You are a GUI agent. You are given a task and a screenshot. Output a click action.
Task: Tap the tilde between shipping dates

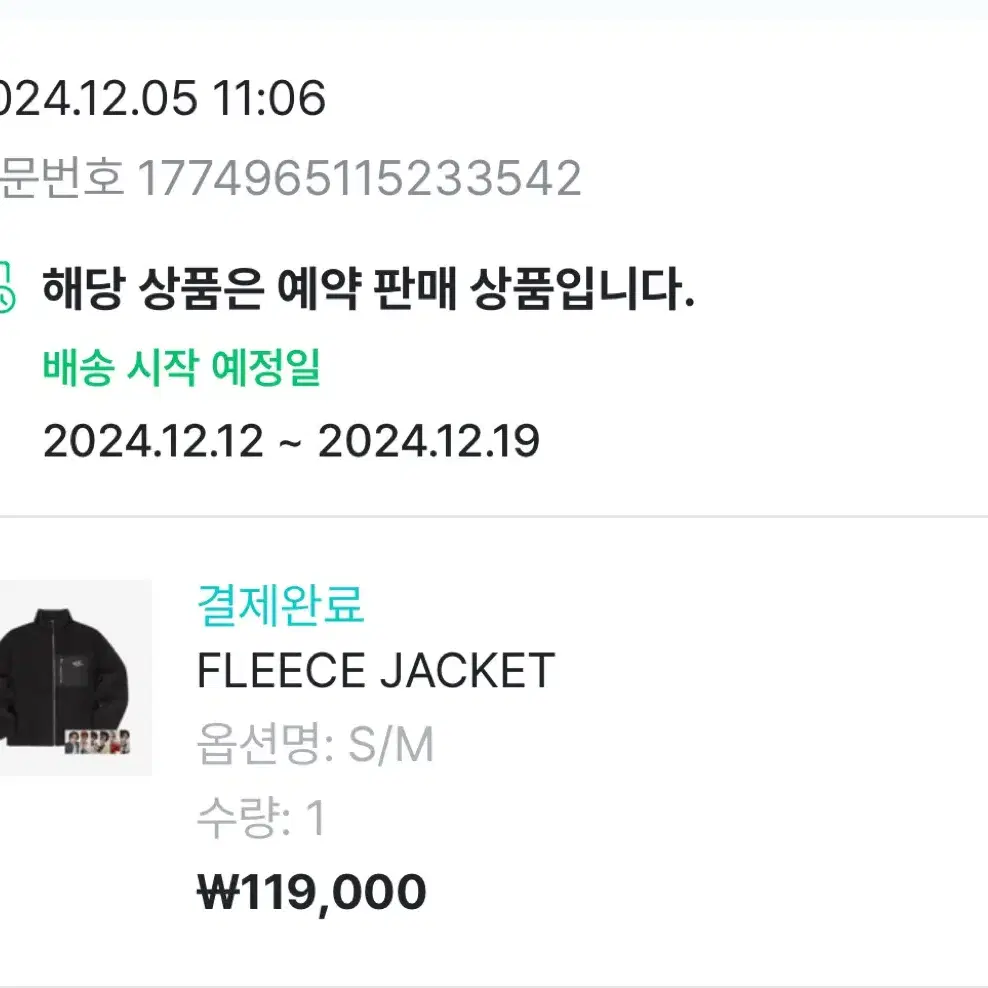[x=290, y=442]
